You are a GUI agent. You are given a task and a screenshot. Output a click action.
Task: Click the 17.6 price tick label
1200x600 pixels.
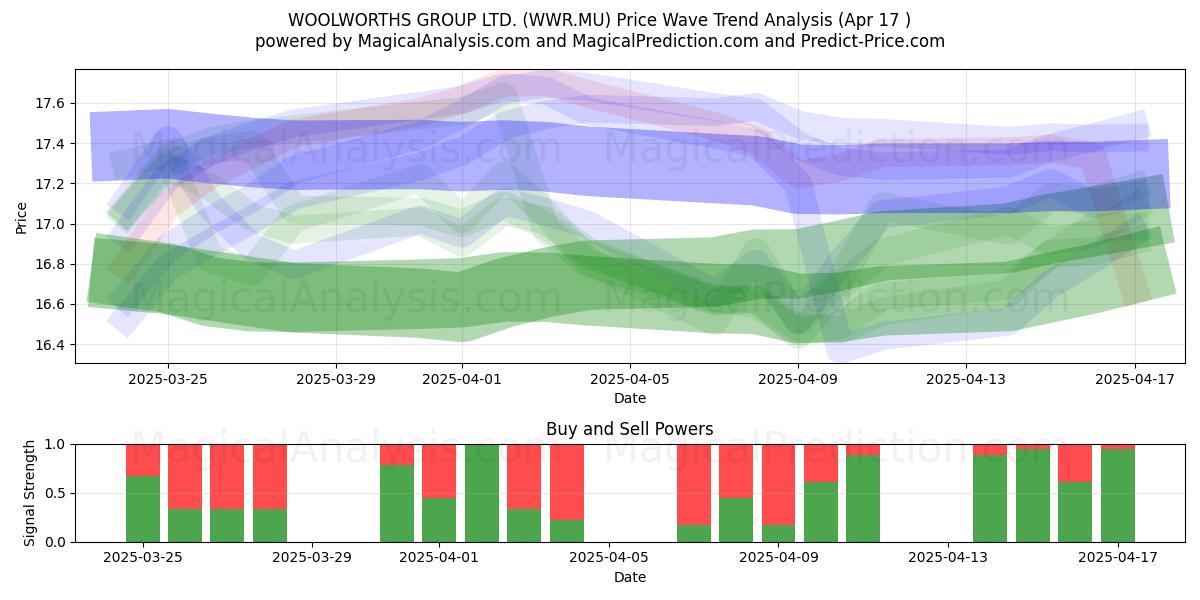[50, 104]
